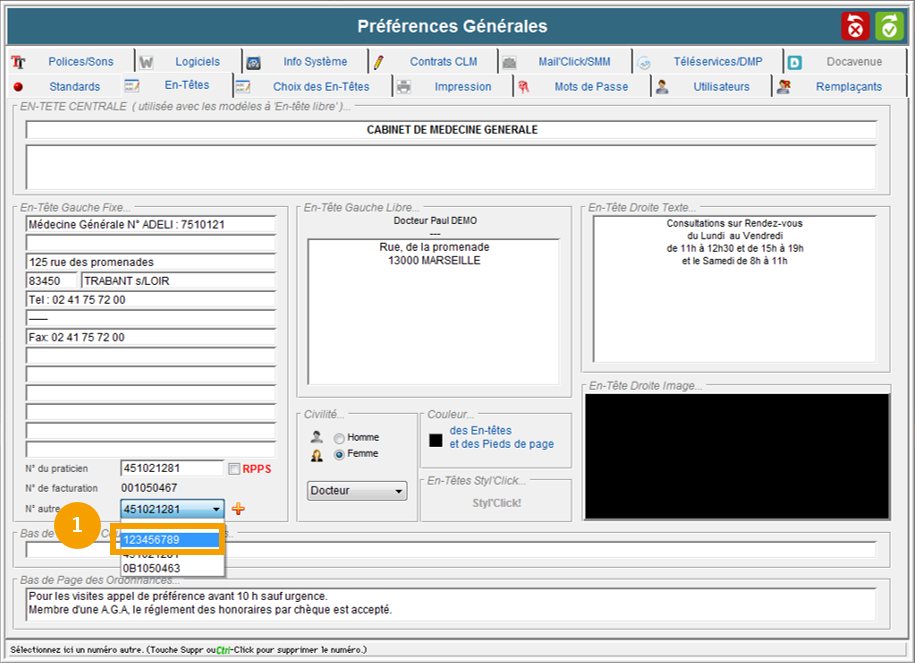Viewport: 915px width, 663px height.
Task: Open the Docteur title dropdown
Action: [x=357, y=491]
